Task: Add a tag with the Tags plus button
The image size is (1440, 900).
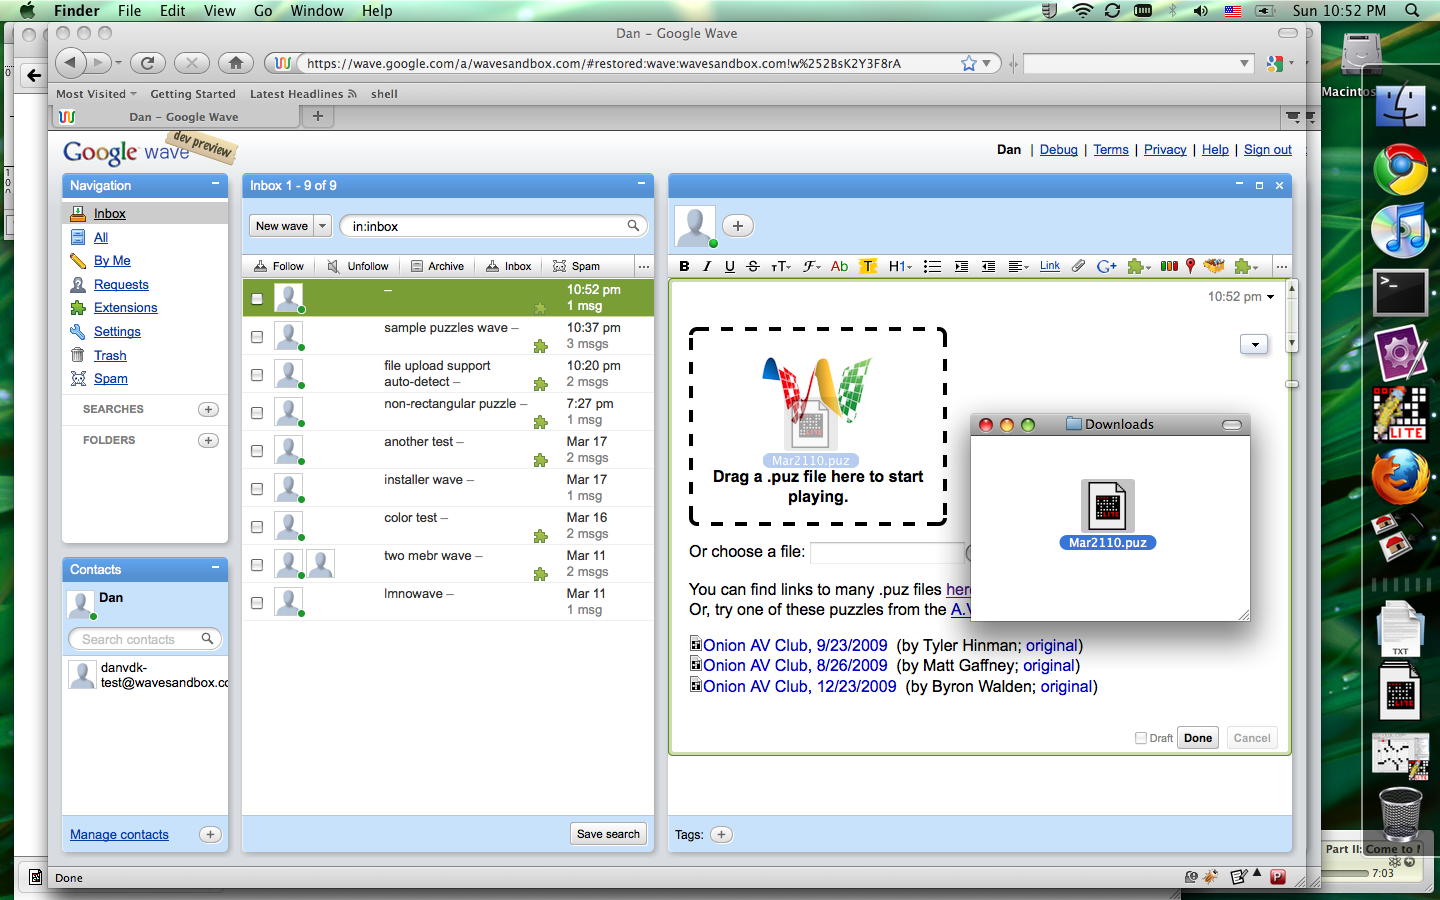Action: 721,834
